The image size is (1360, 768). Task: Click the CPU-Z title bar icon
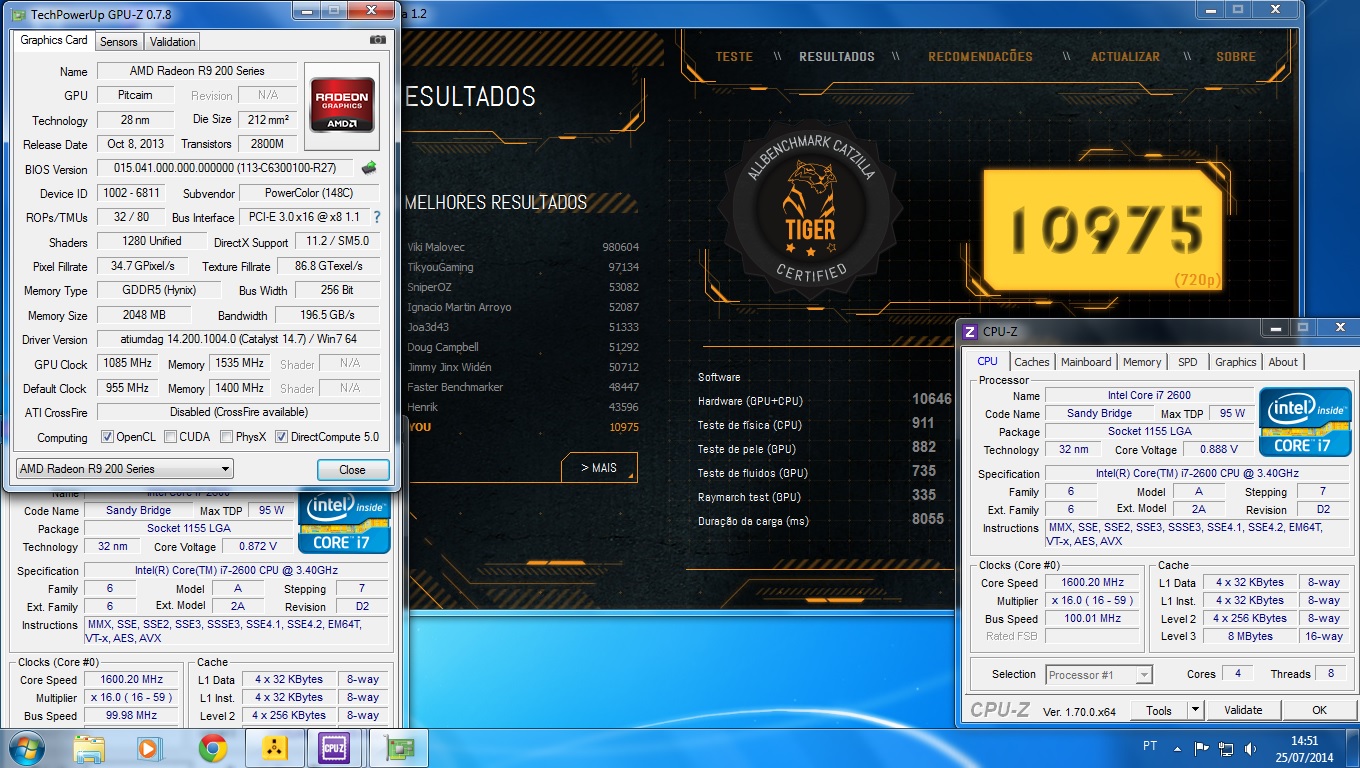point(970,332)
